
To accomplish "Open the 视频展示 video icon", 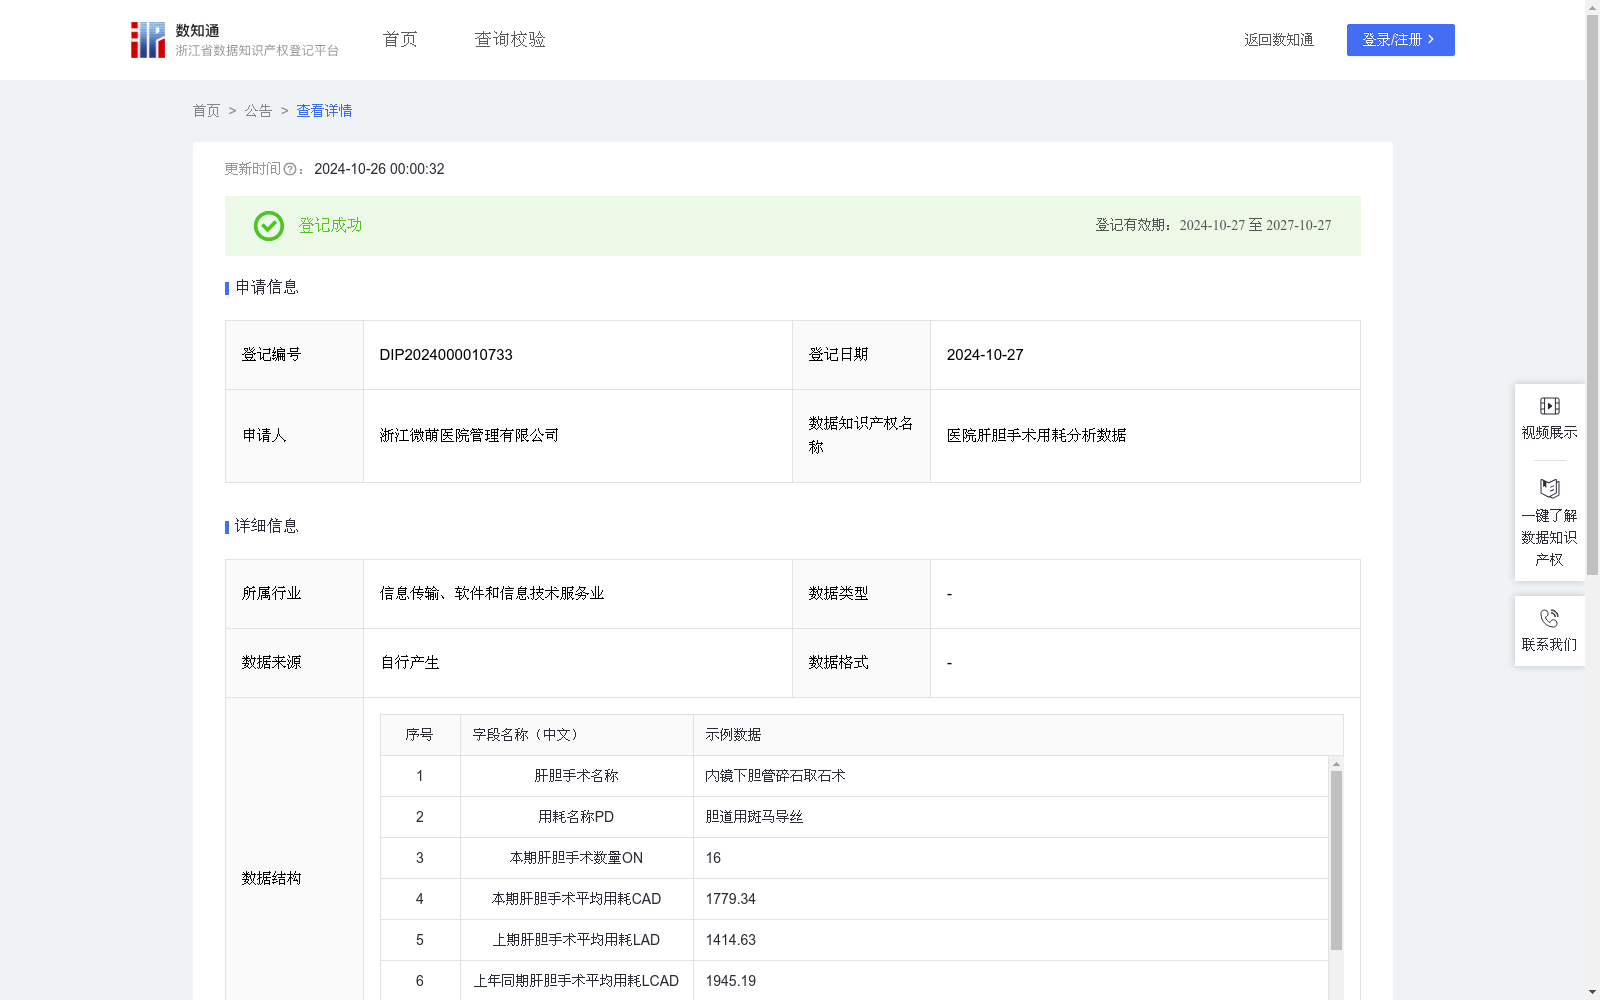I will (1550, 406).
